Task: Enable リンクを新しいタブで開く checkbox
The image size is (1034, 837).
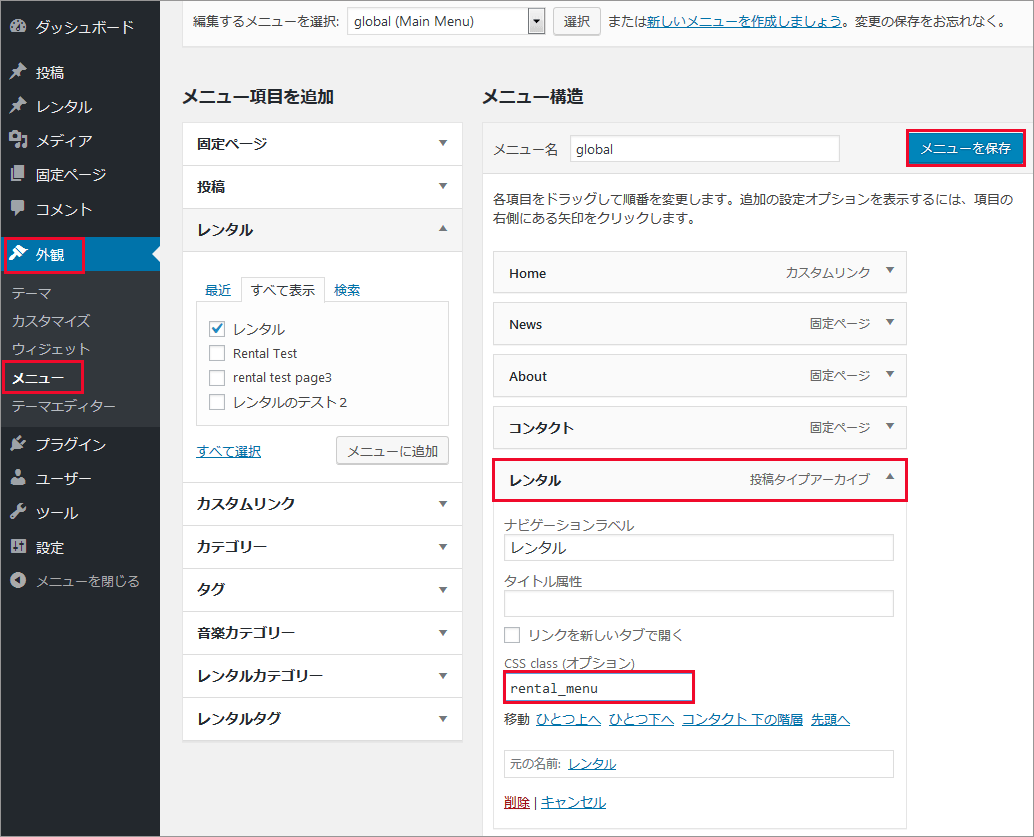Action: tap(512, 635)
